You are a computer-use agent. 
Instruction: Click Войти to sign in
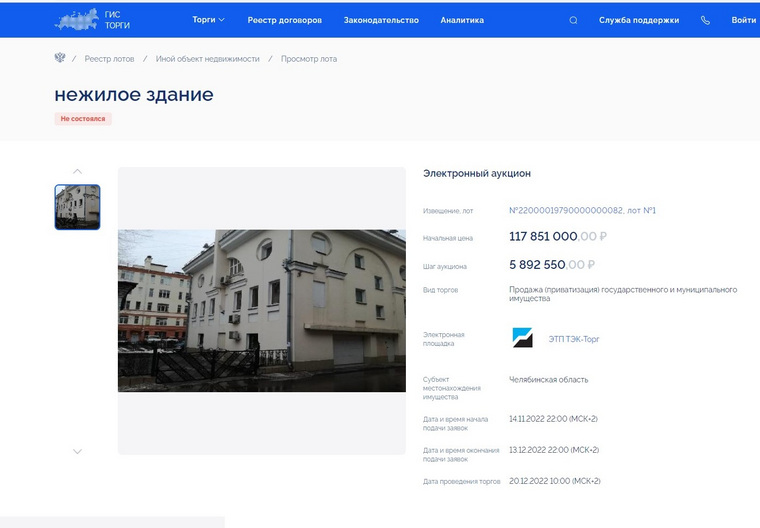(x=744, y=20)
